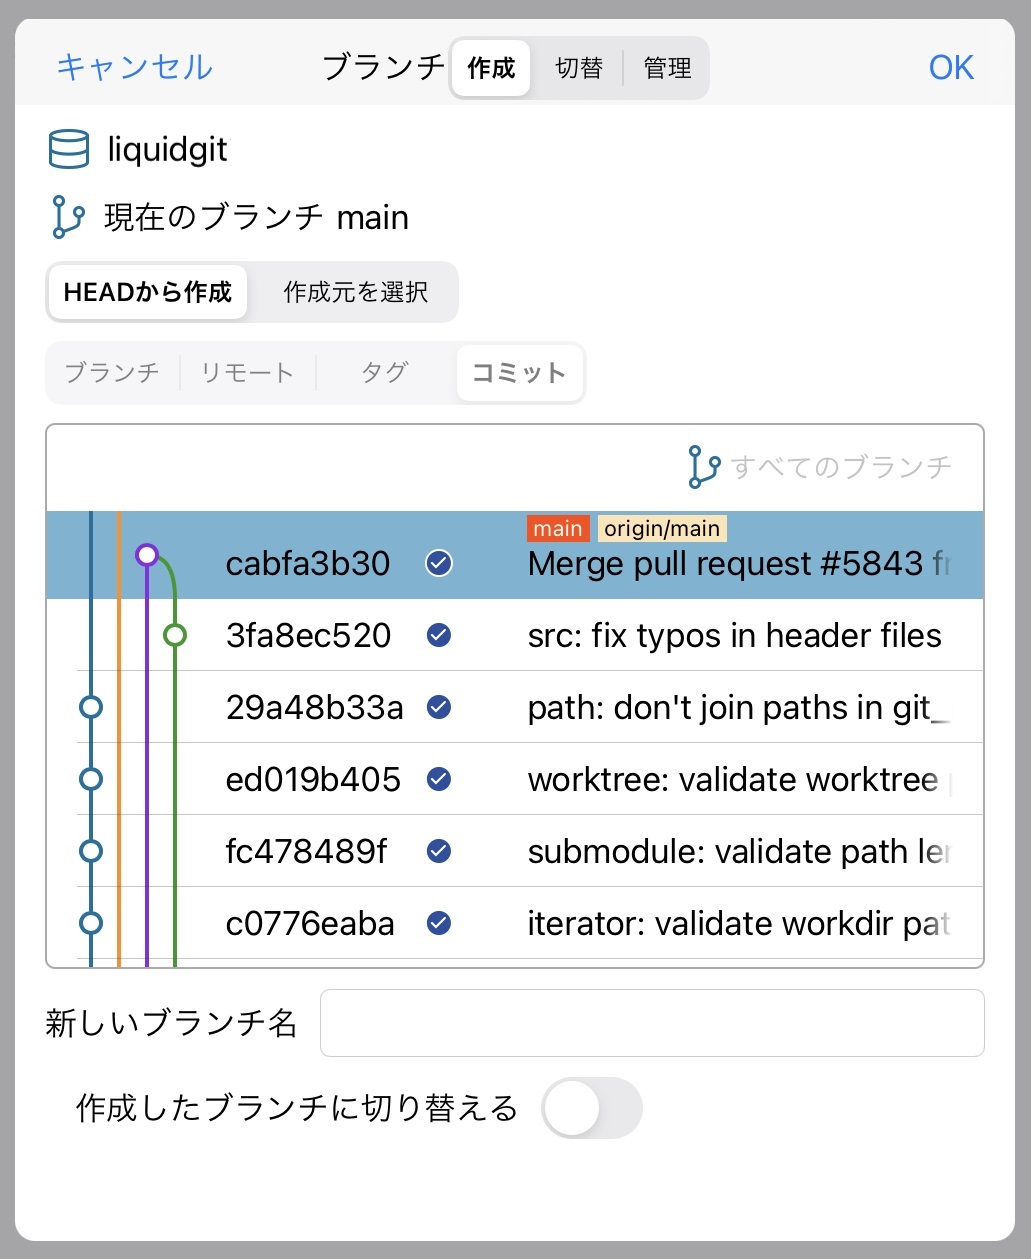The image size is (1031, 1259).
Task: Click the orange main branch label
Action: [557, 529]
